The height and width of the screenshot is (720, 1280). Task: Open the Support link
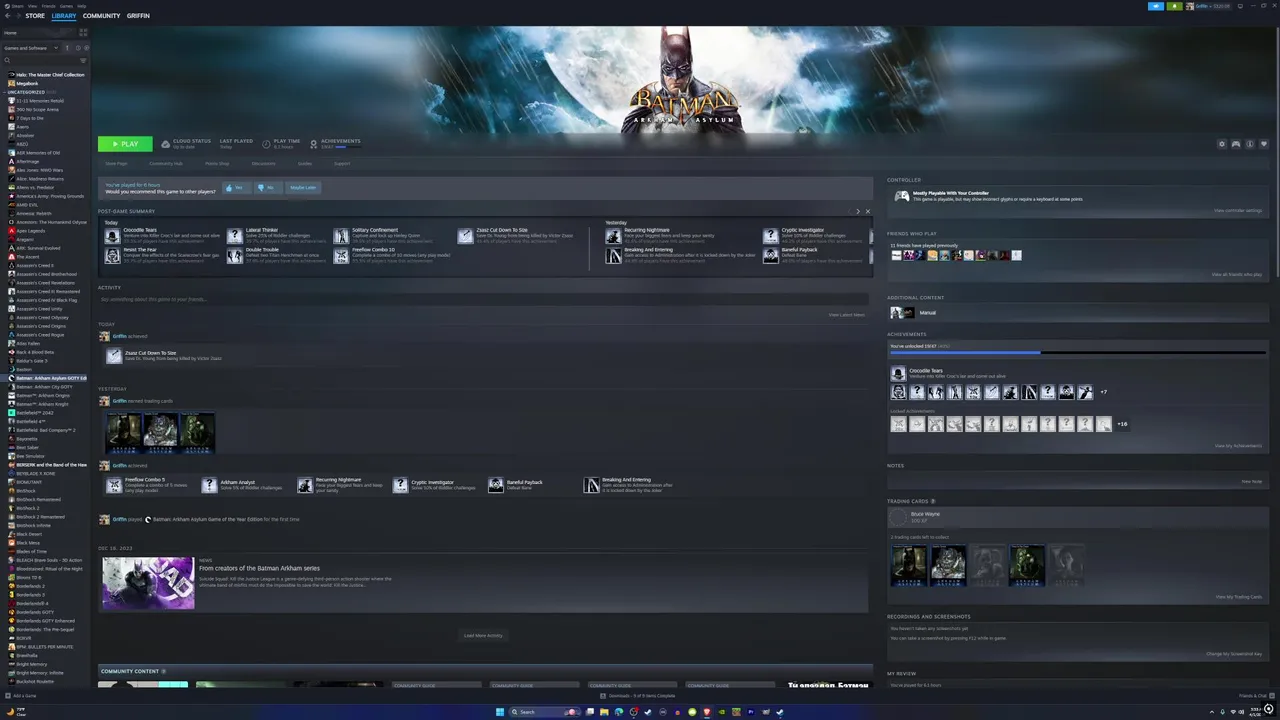click(x=342, y=163)
